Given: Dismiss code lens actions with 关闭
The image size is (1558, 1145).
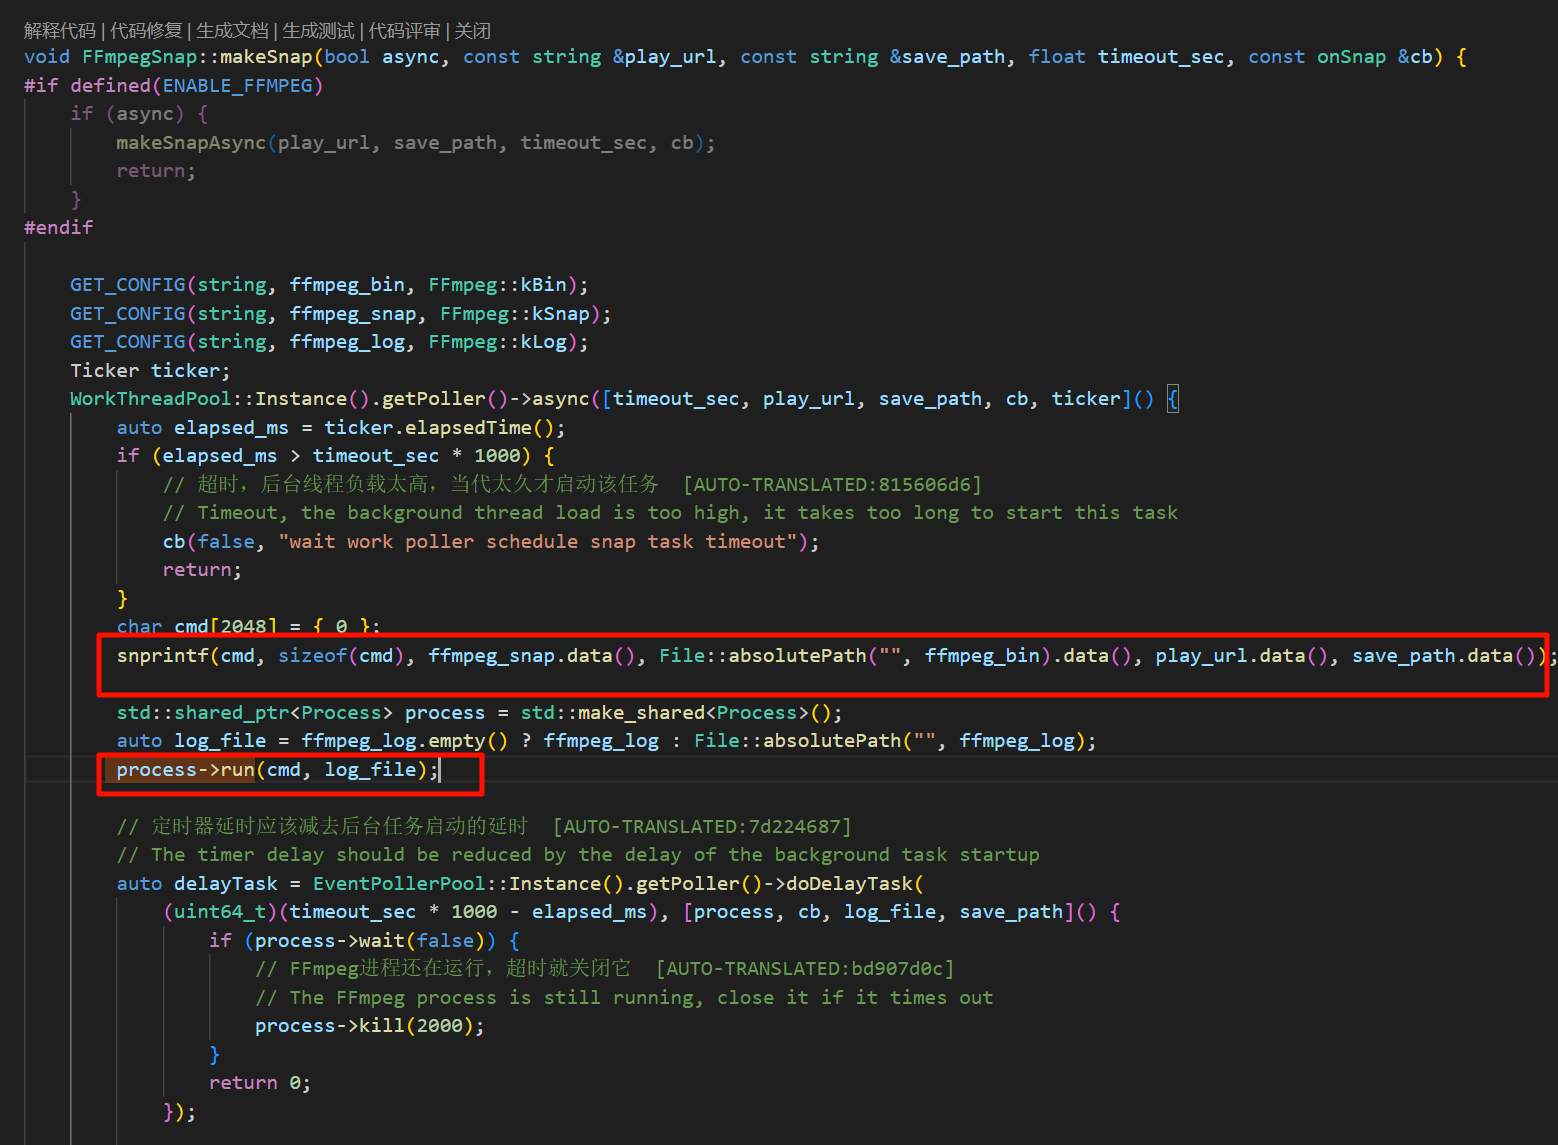Looking at the screenshot, I should pyautogui.click(x=473, y=31).
